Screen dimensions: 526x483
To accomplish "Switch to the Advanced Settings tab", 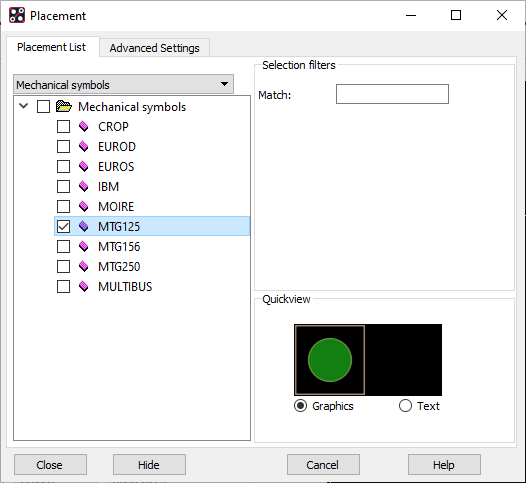I will (154, 48).
